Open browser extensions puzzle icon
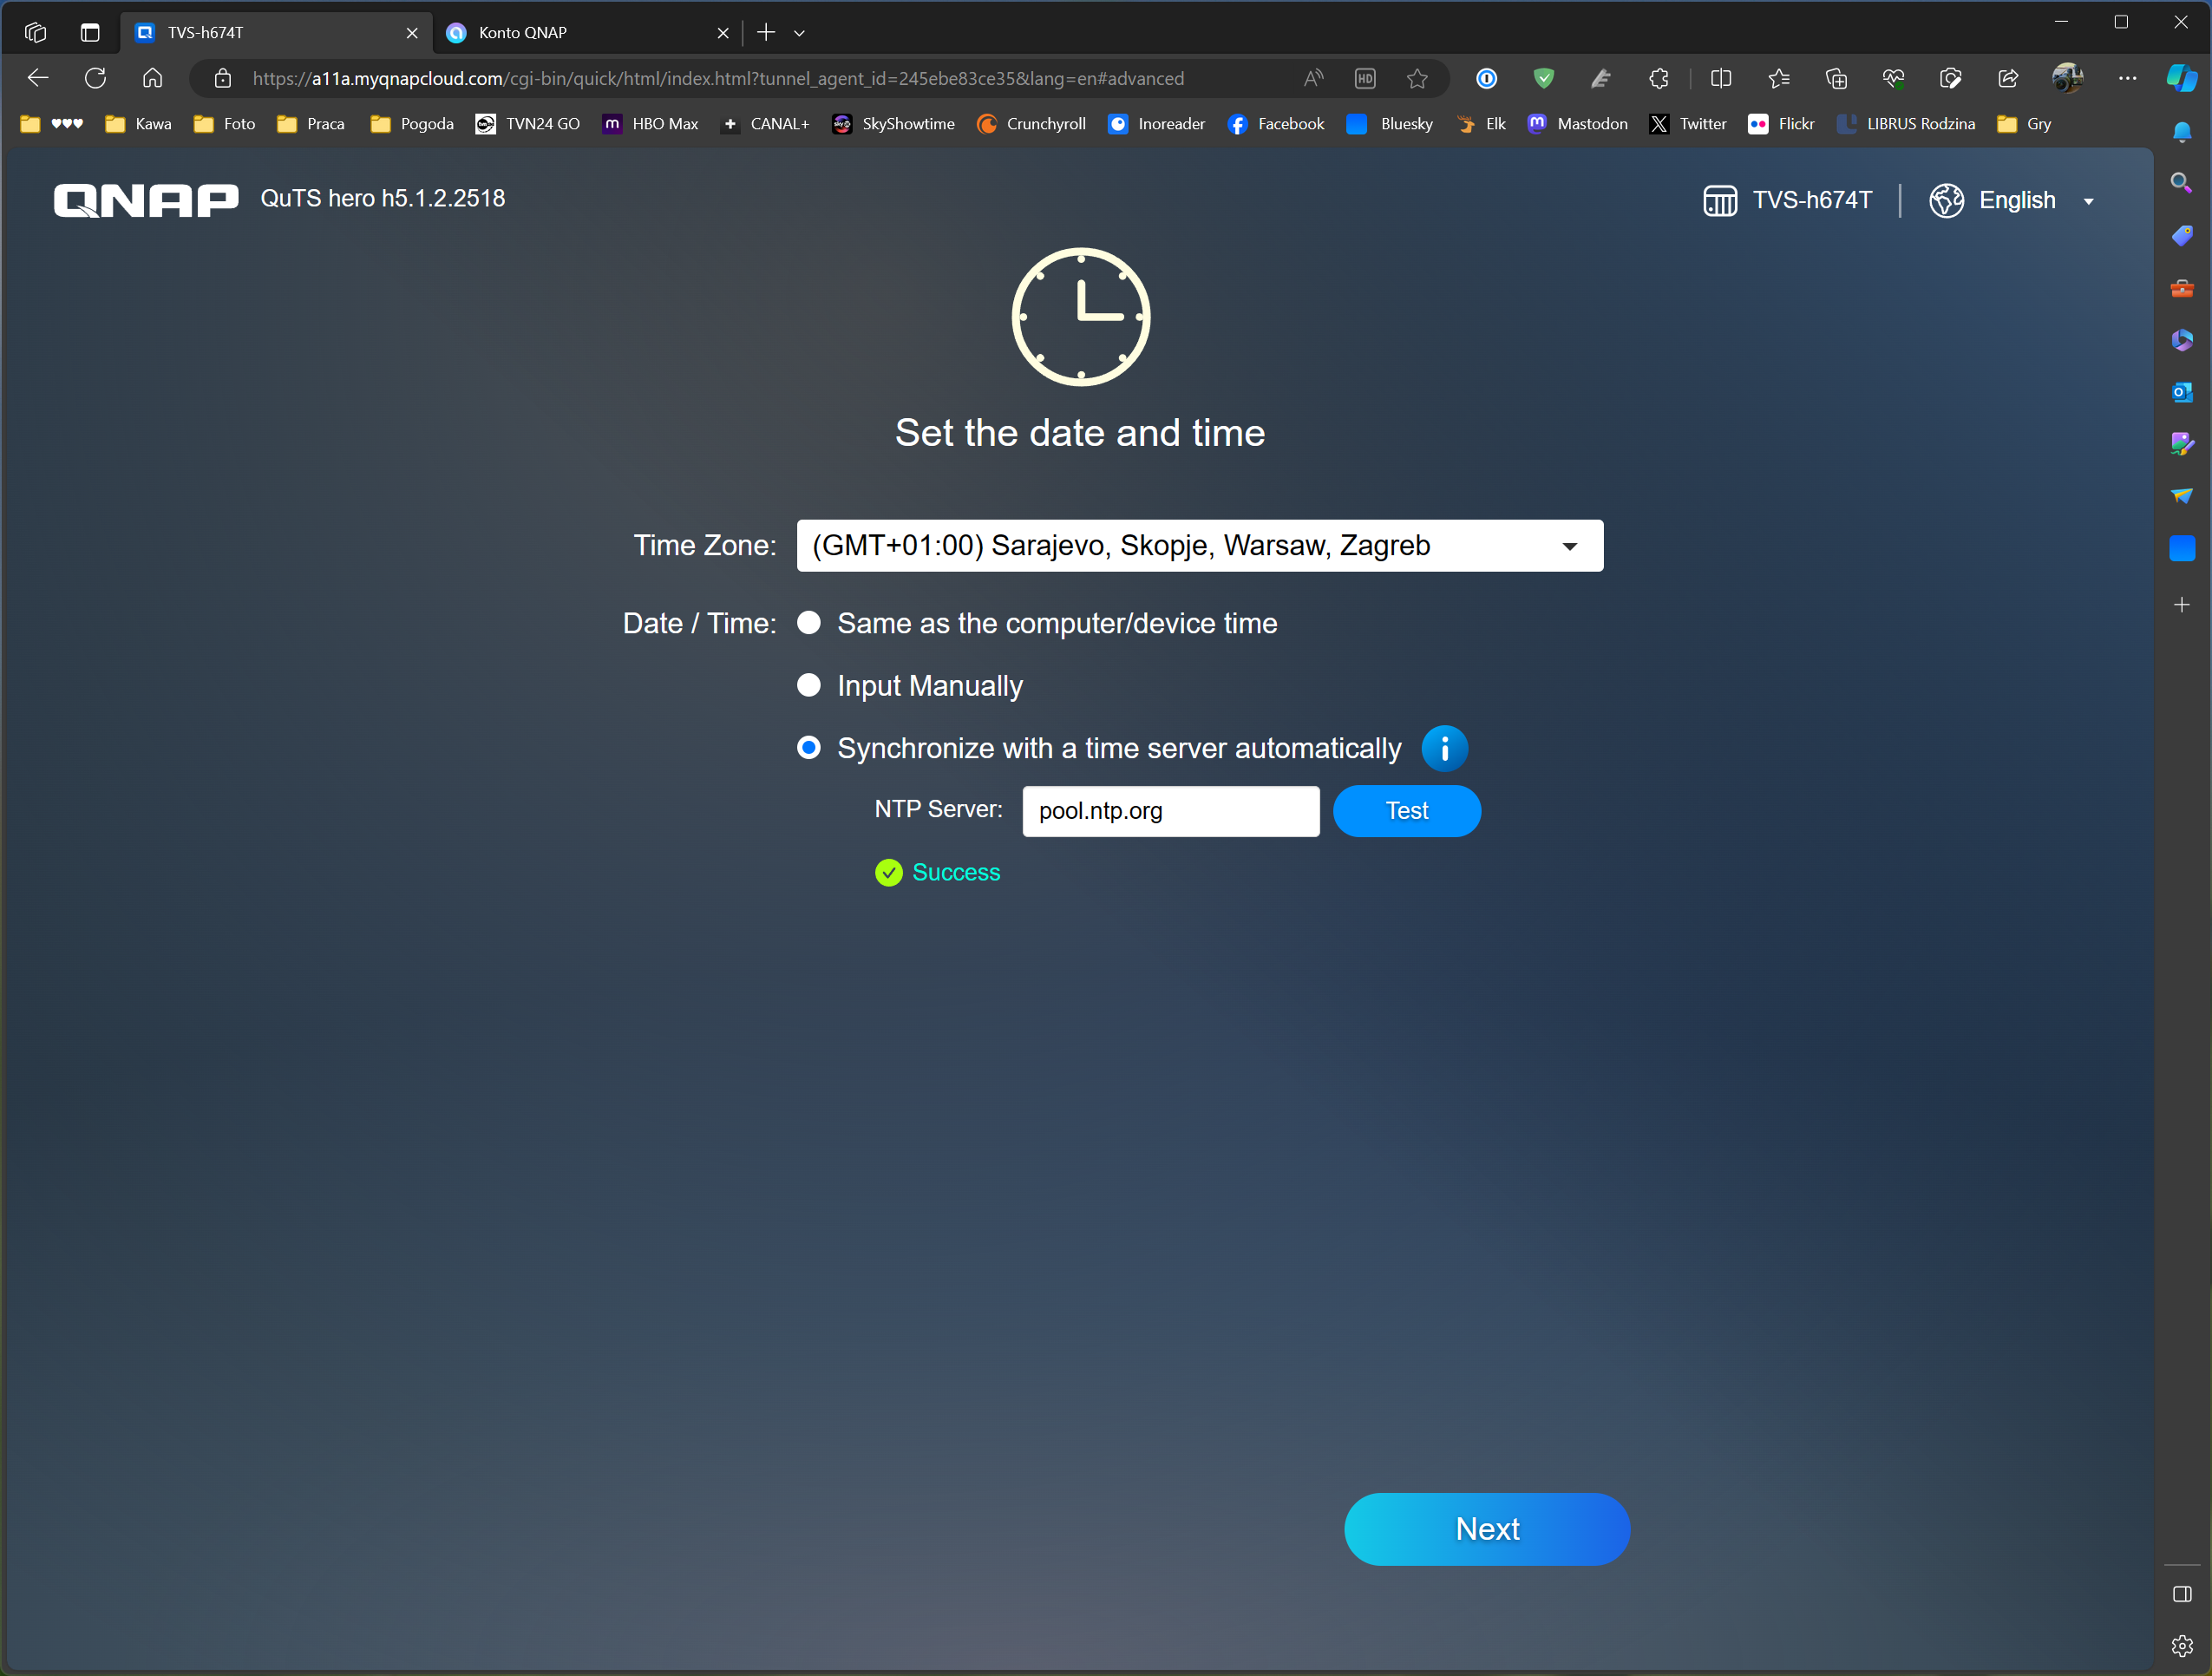2212x1676 pixels. tap(1659, 78)
